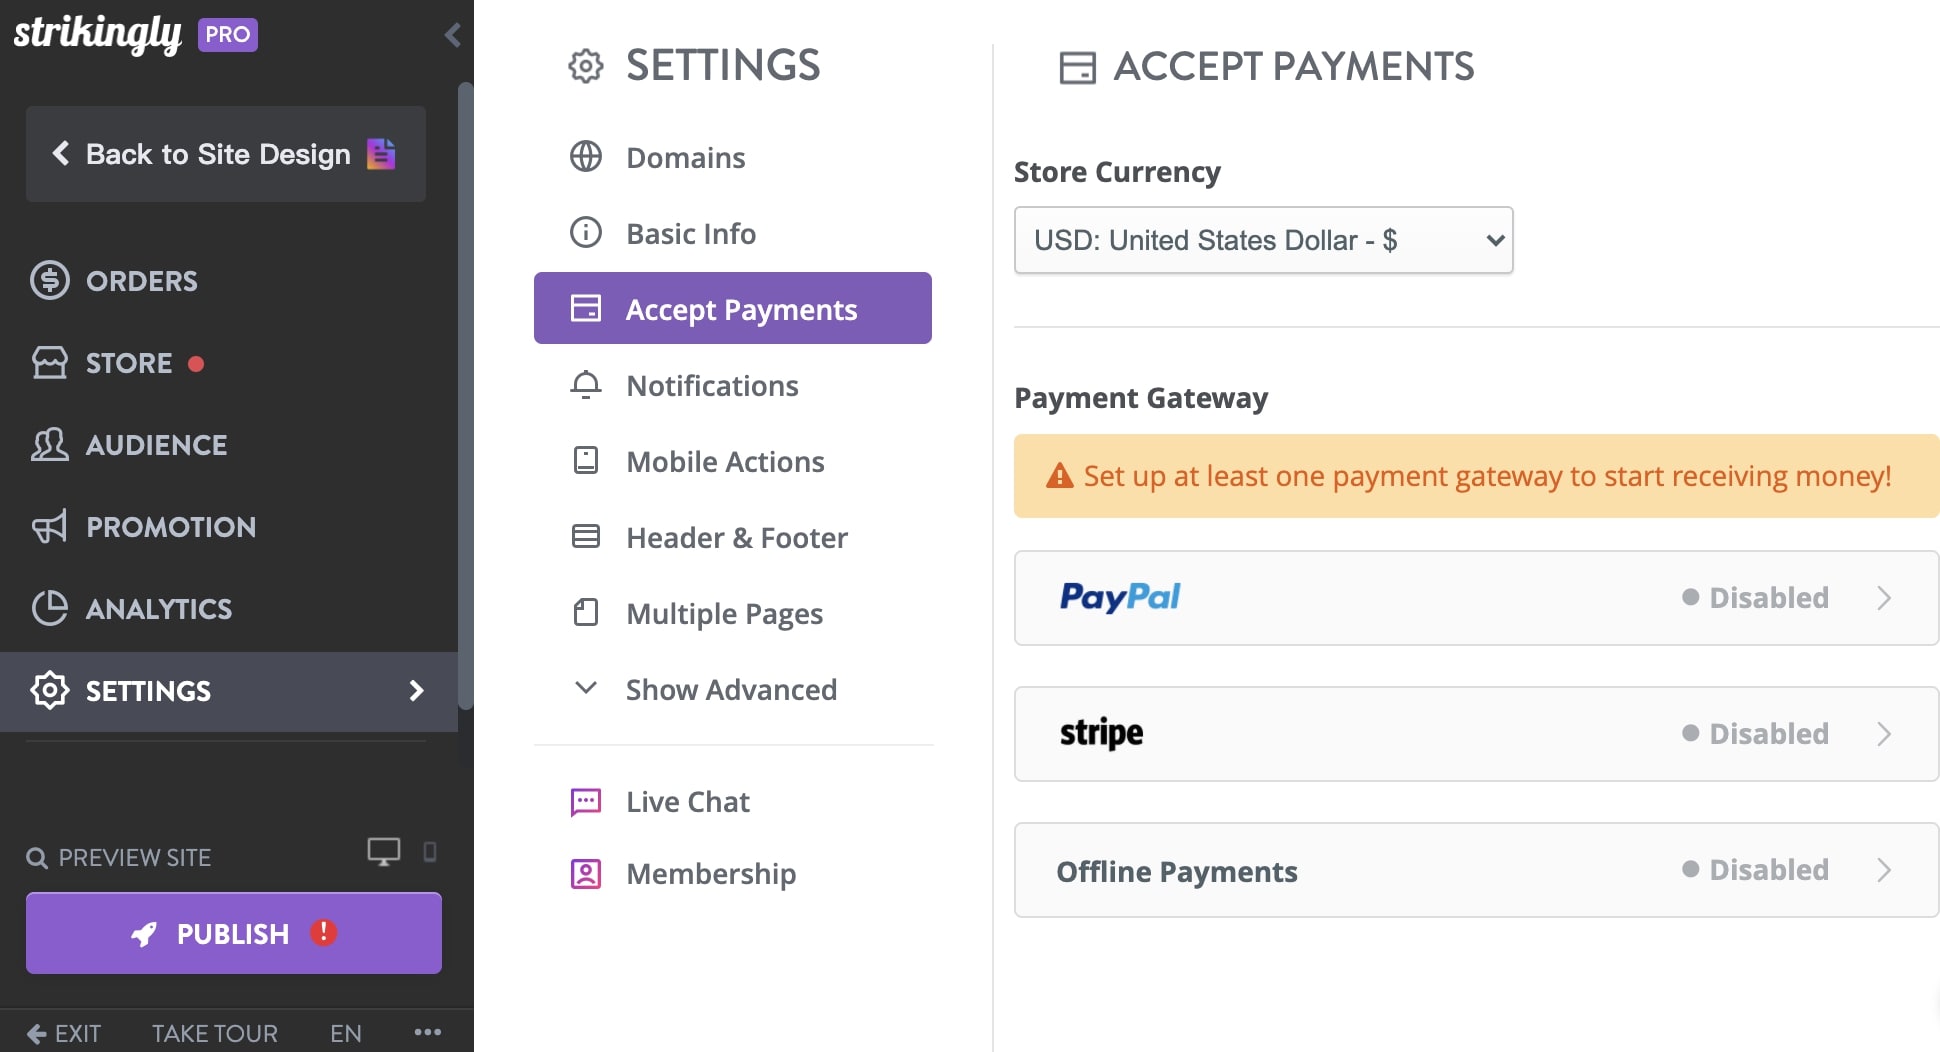Click the Domains globe icon
Viewport: 1940px width, 1052px height.
(x=586, y=157)
